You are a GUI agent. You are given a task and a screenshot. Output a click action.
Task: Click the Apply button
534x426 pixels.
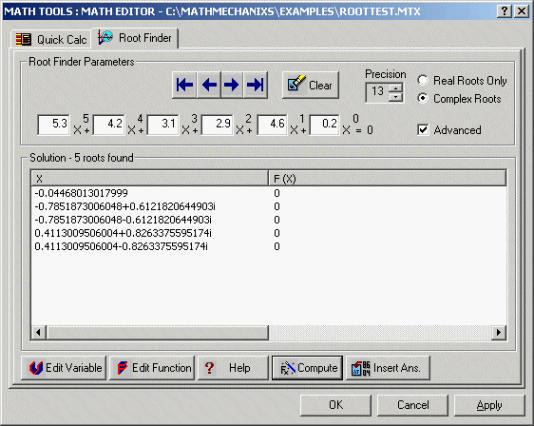tap(489, 405)
